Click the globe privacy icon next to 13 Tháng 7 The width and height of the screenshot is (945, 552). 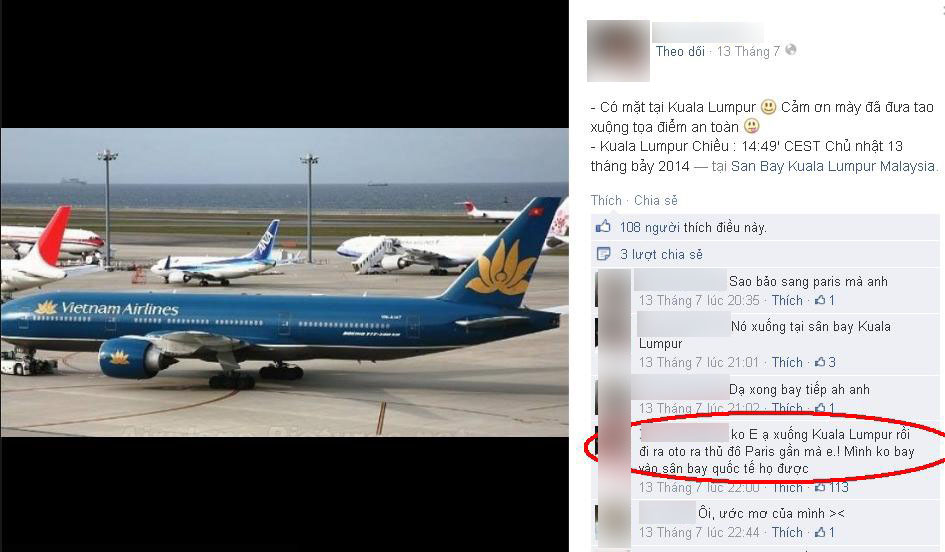(x=791, y=50)
